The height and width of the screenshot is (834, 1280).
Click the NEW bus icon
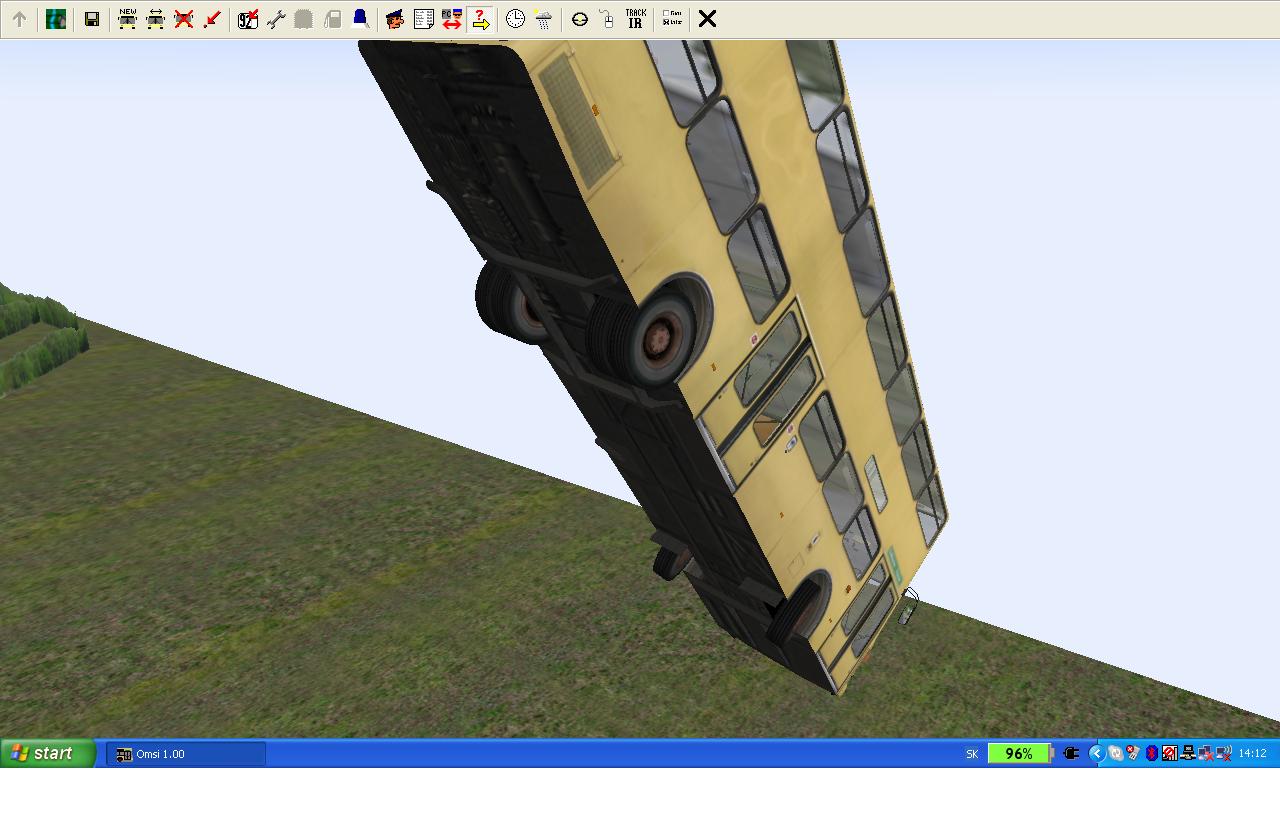pyautogui.click(x=127, y=19)
